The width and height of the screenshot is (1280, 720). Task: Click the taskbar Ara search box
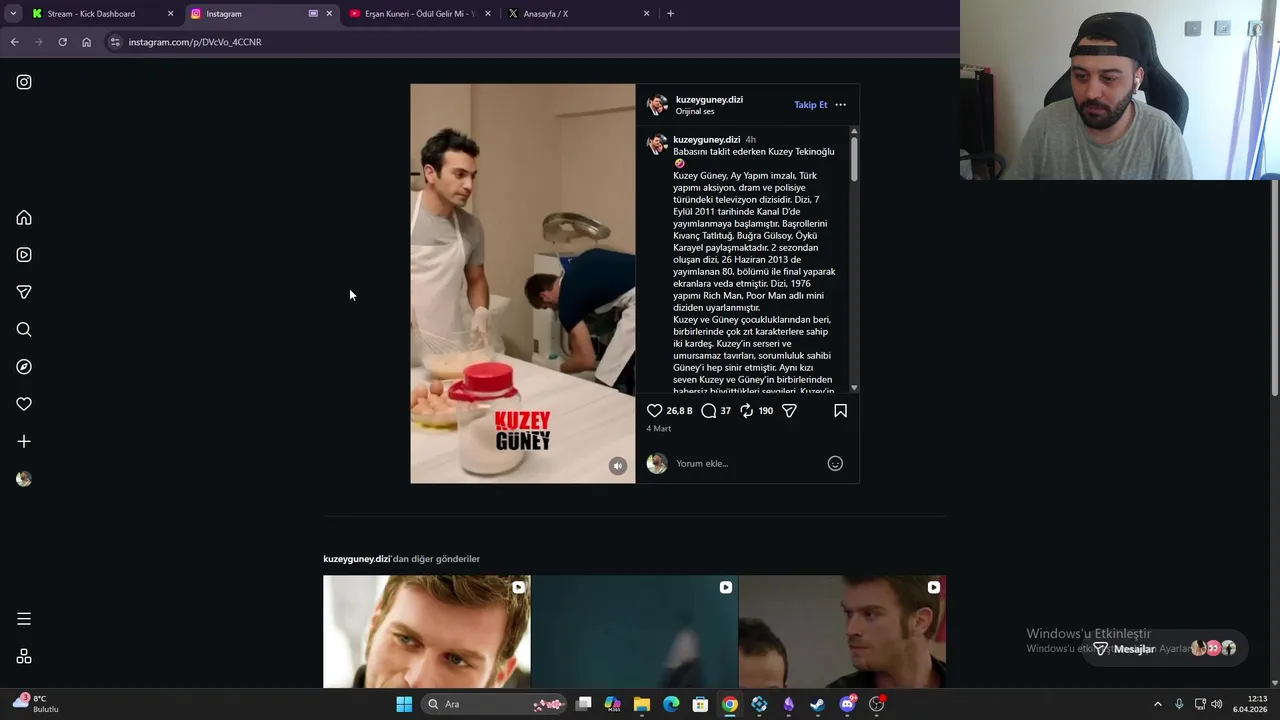click(493, 704)
